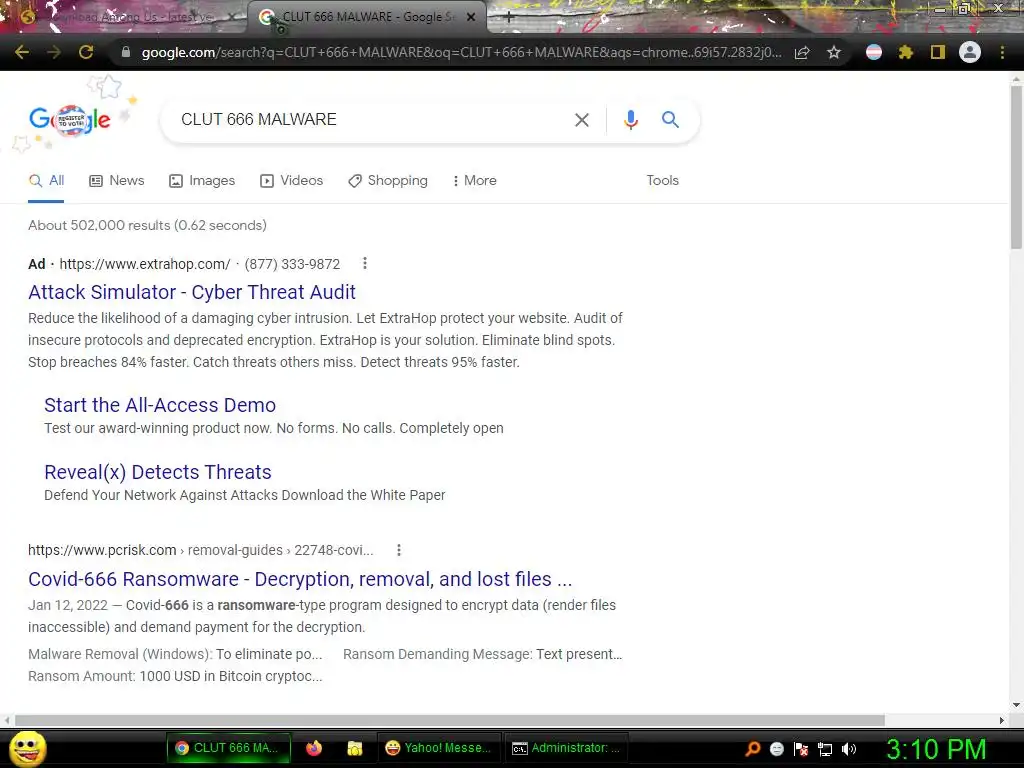Click the network tray icon
Viewport: 1024px width, 768px height.
tap(825, 749)
